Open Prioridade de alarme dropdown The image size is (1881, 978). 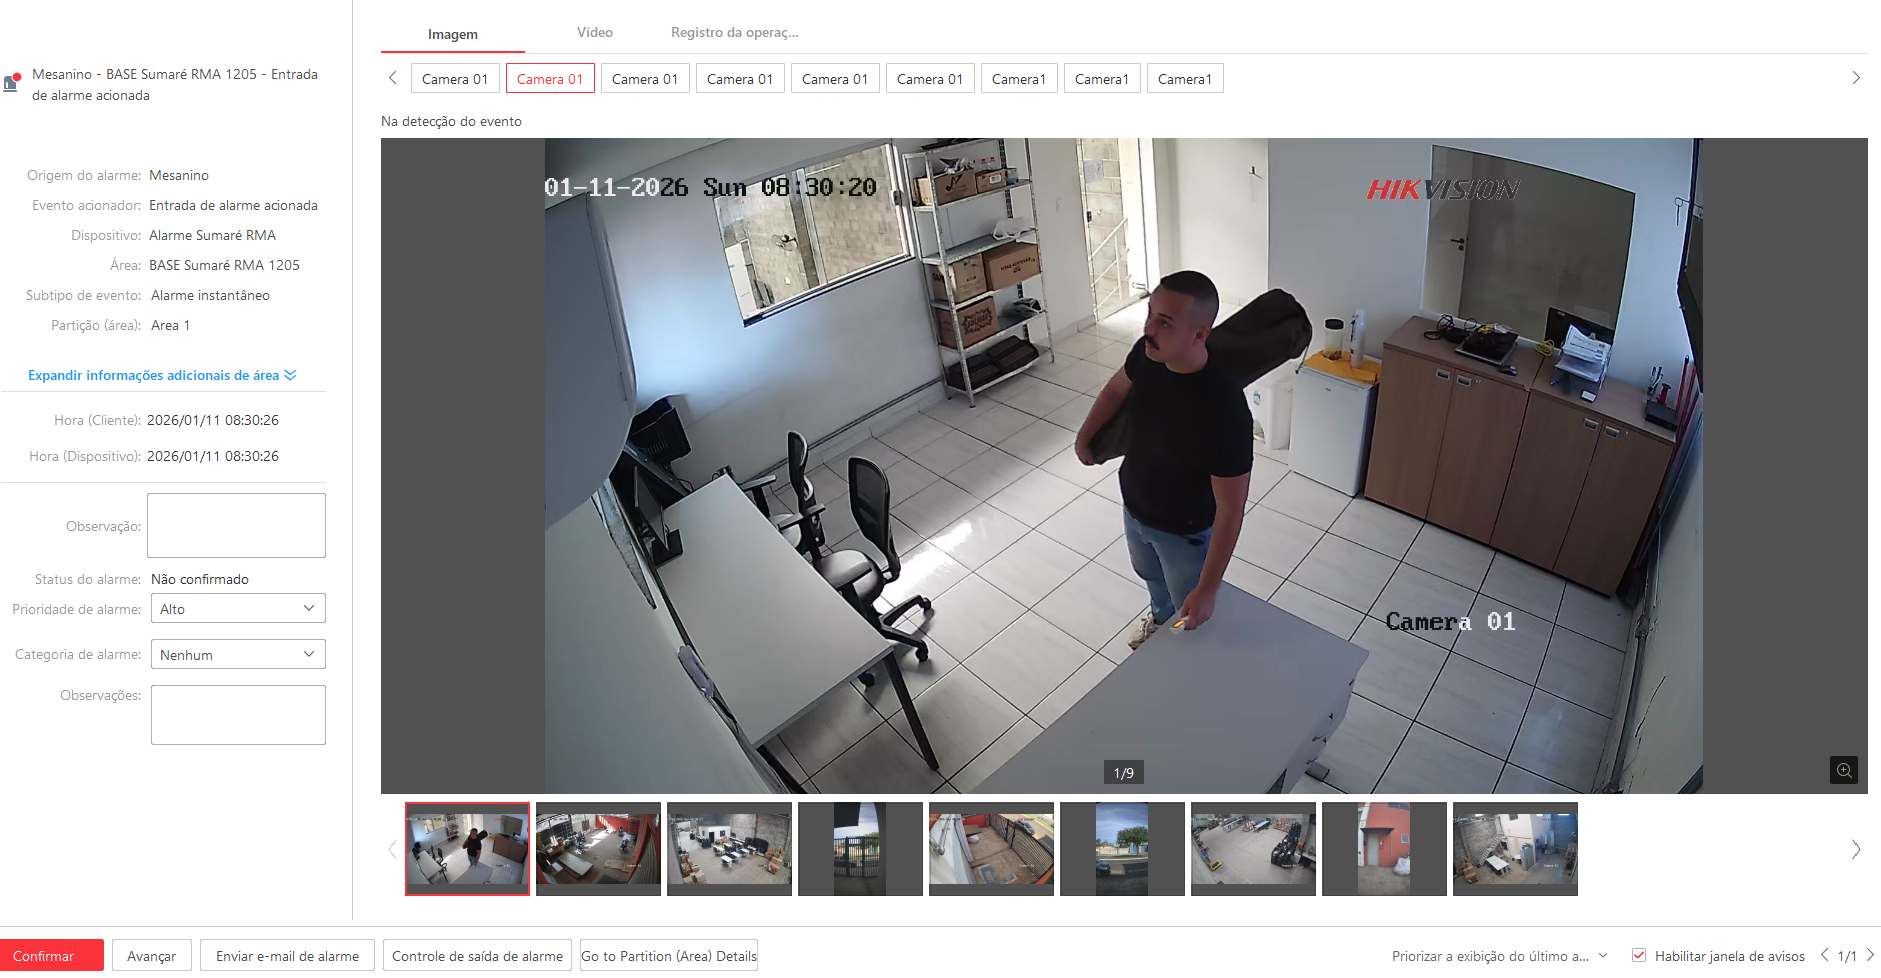pyautogui.click(x=238, y=609)
